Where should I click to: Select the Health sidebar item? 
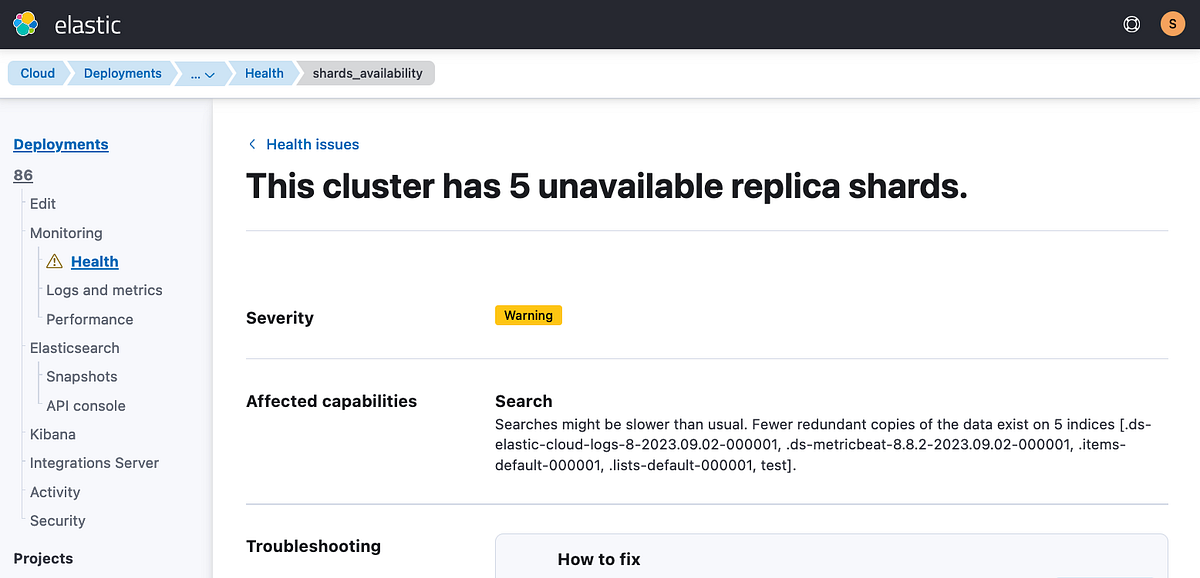tap(94, 261)
